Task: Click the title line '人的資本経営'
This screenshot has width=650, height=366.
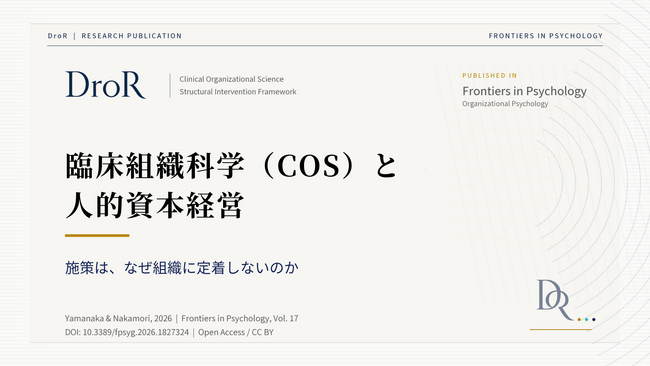Action: click(x=155, y=205)
